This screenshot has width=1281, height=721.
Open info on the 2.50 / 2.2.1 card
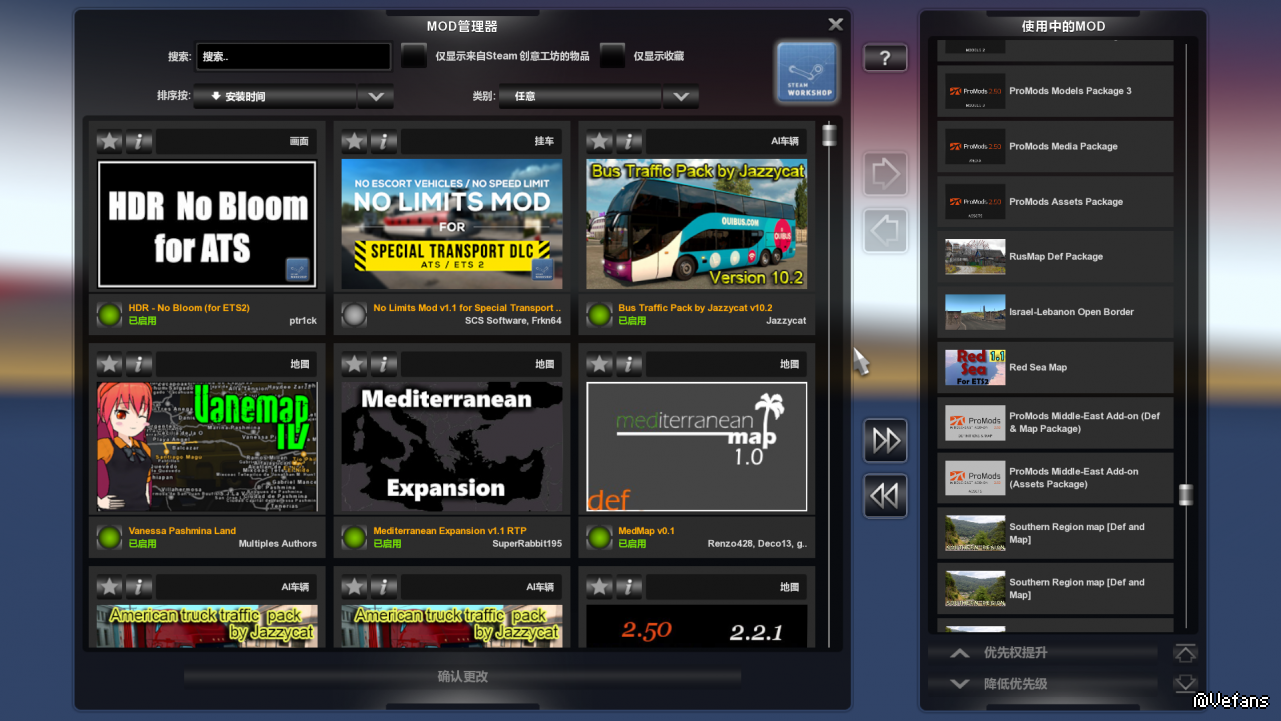pyautogui.click(x=629, y=587)
